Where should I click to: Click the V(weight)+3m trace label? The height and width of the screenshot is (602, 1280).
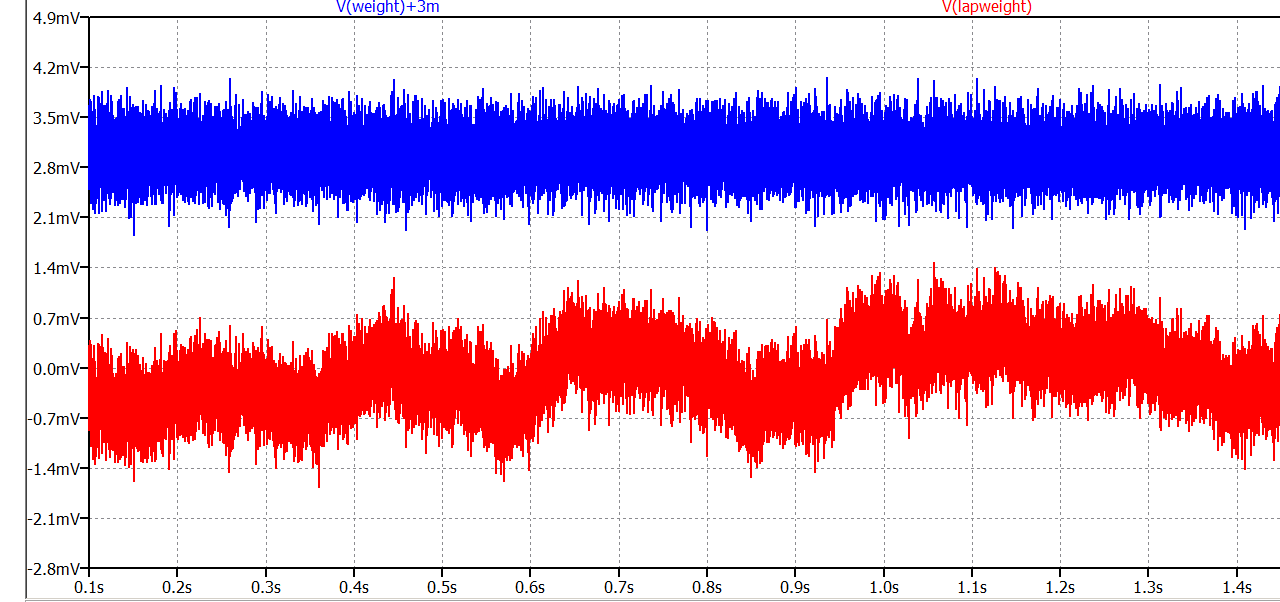point(388,7)
